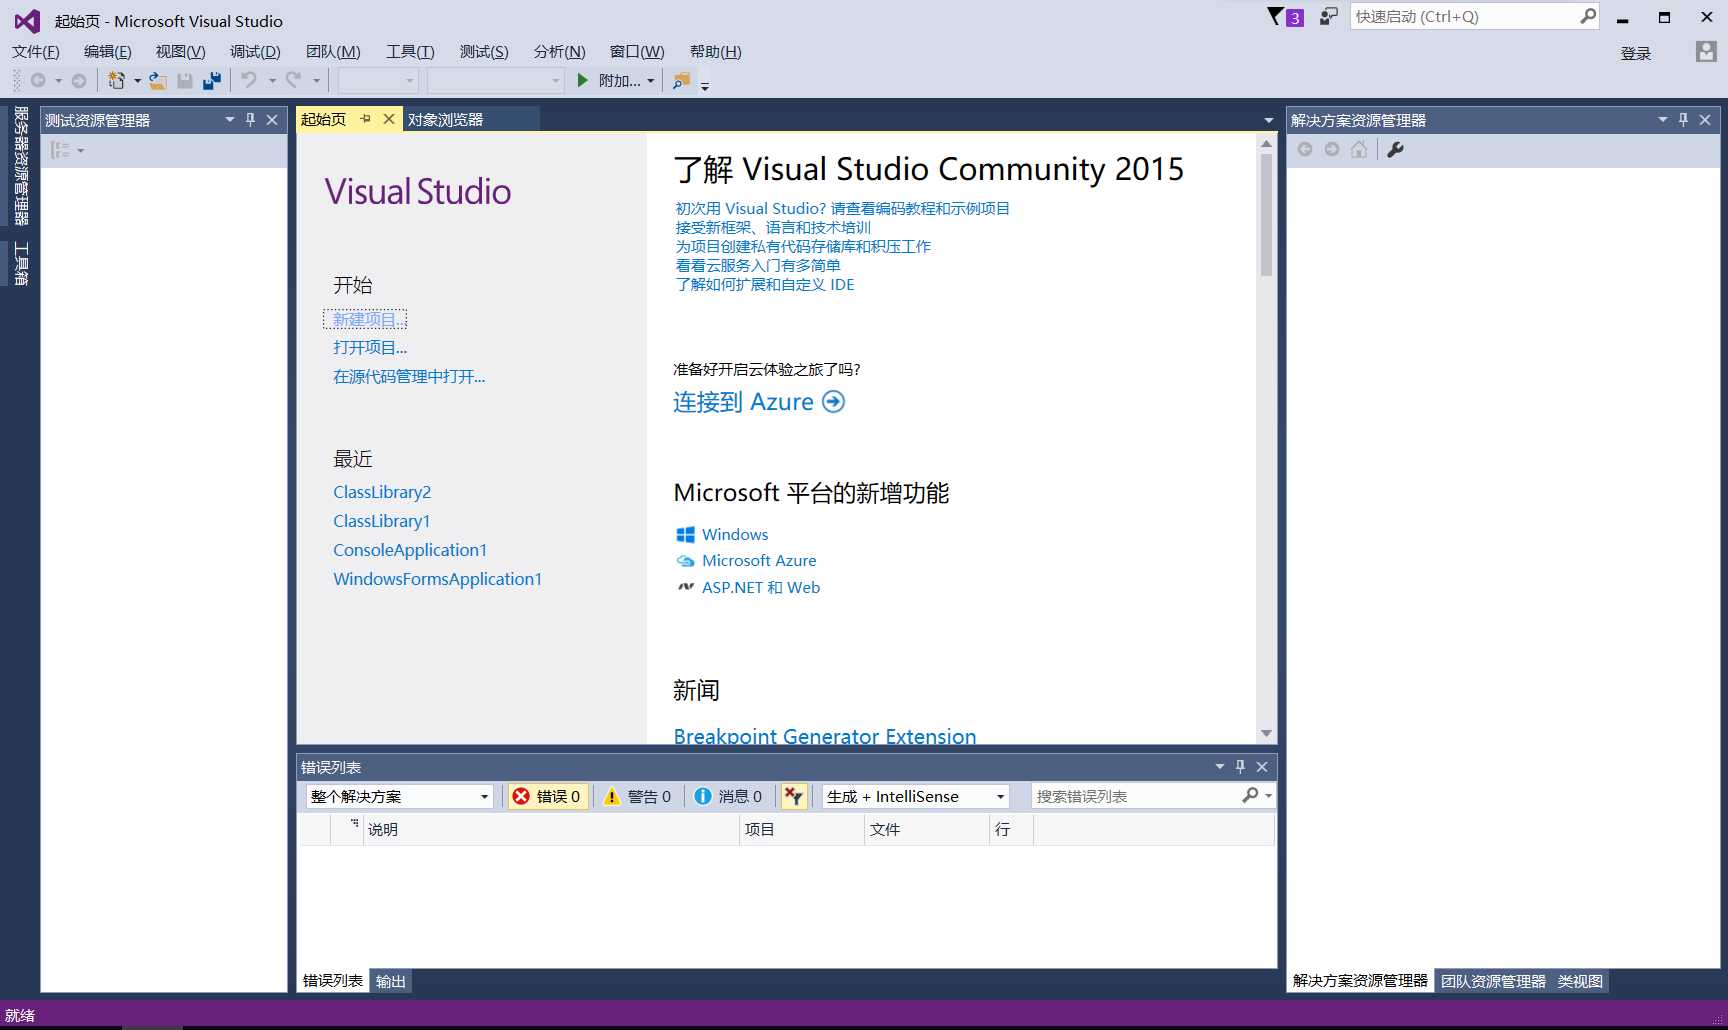This screenshot has width=1728, height=1030.
Task: Click the 在源代码管理中打开... link
Action: click(409, 376)
